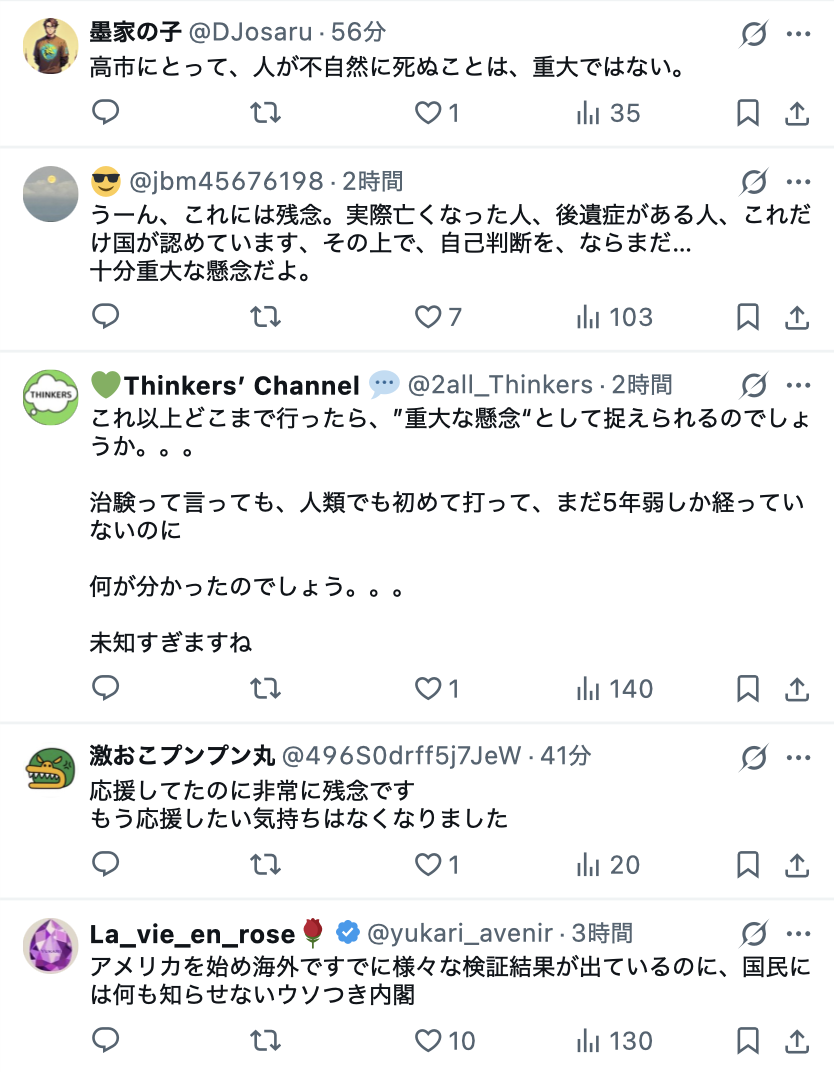Open the 2時間 timestamp on @jbm45676198 post
Viewport: 834px width, 1072px height.
[x=373, y=181]
